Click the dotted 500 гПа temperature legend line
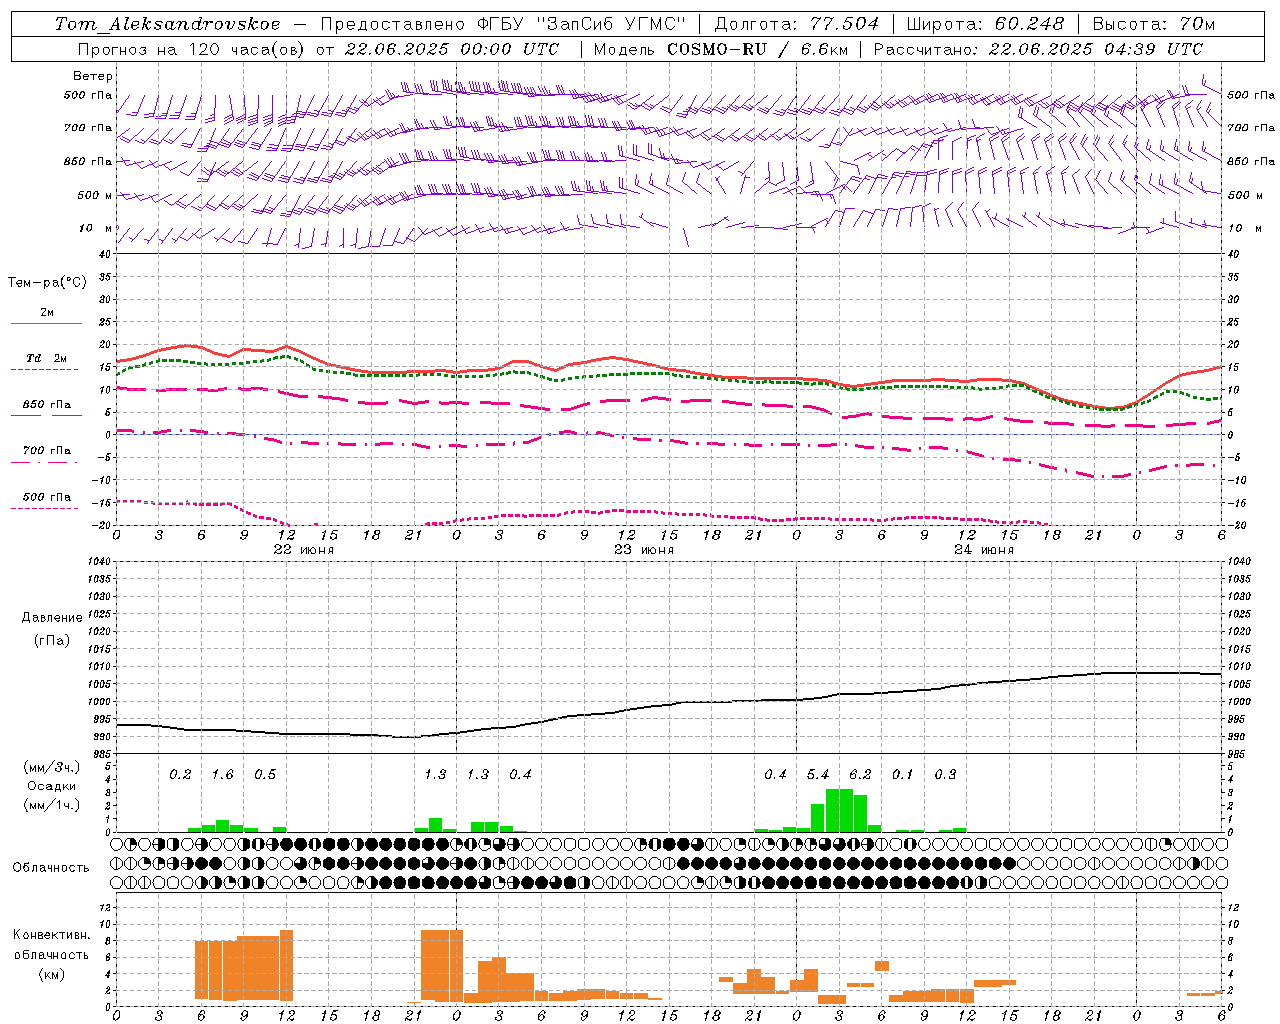1280x1024 pixels. (x=44, y=508)
